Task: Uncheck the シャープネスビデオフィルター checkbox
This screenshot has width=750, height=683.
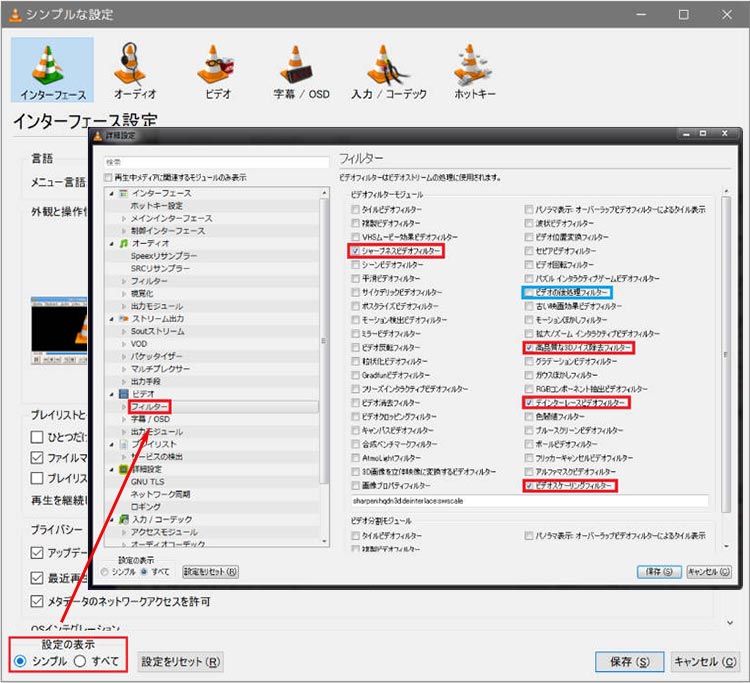Action: tap(355, 251)
